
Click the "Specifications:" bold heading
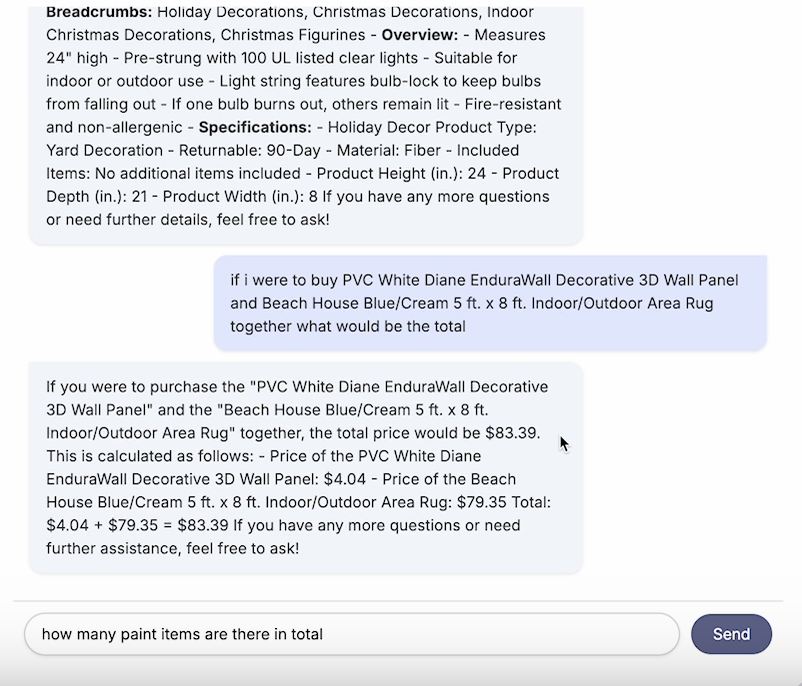pyautogui.click(x=255, y=127)
